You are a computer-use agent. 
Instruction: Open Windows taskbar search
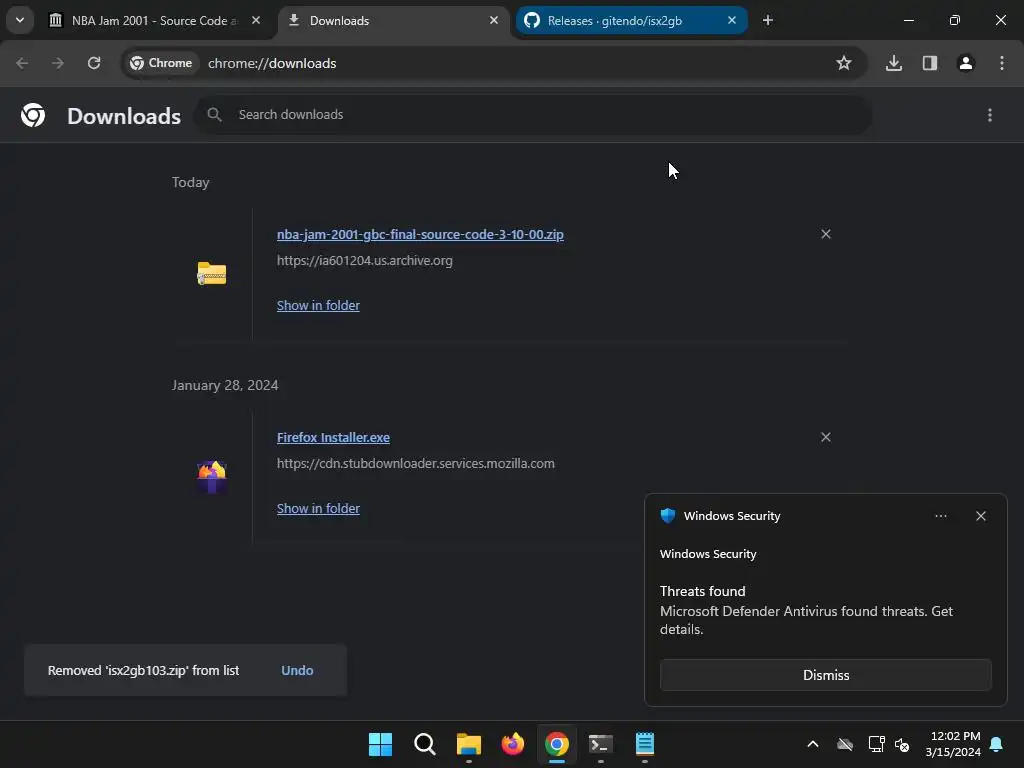[x=424, y=744]
